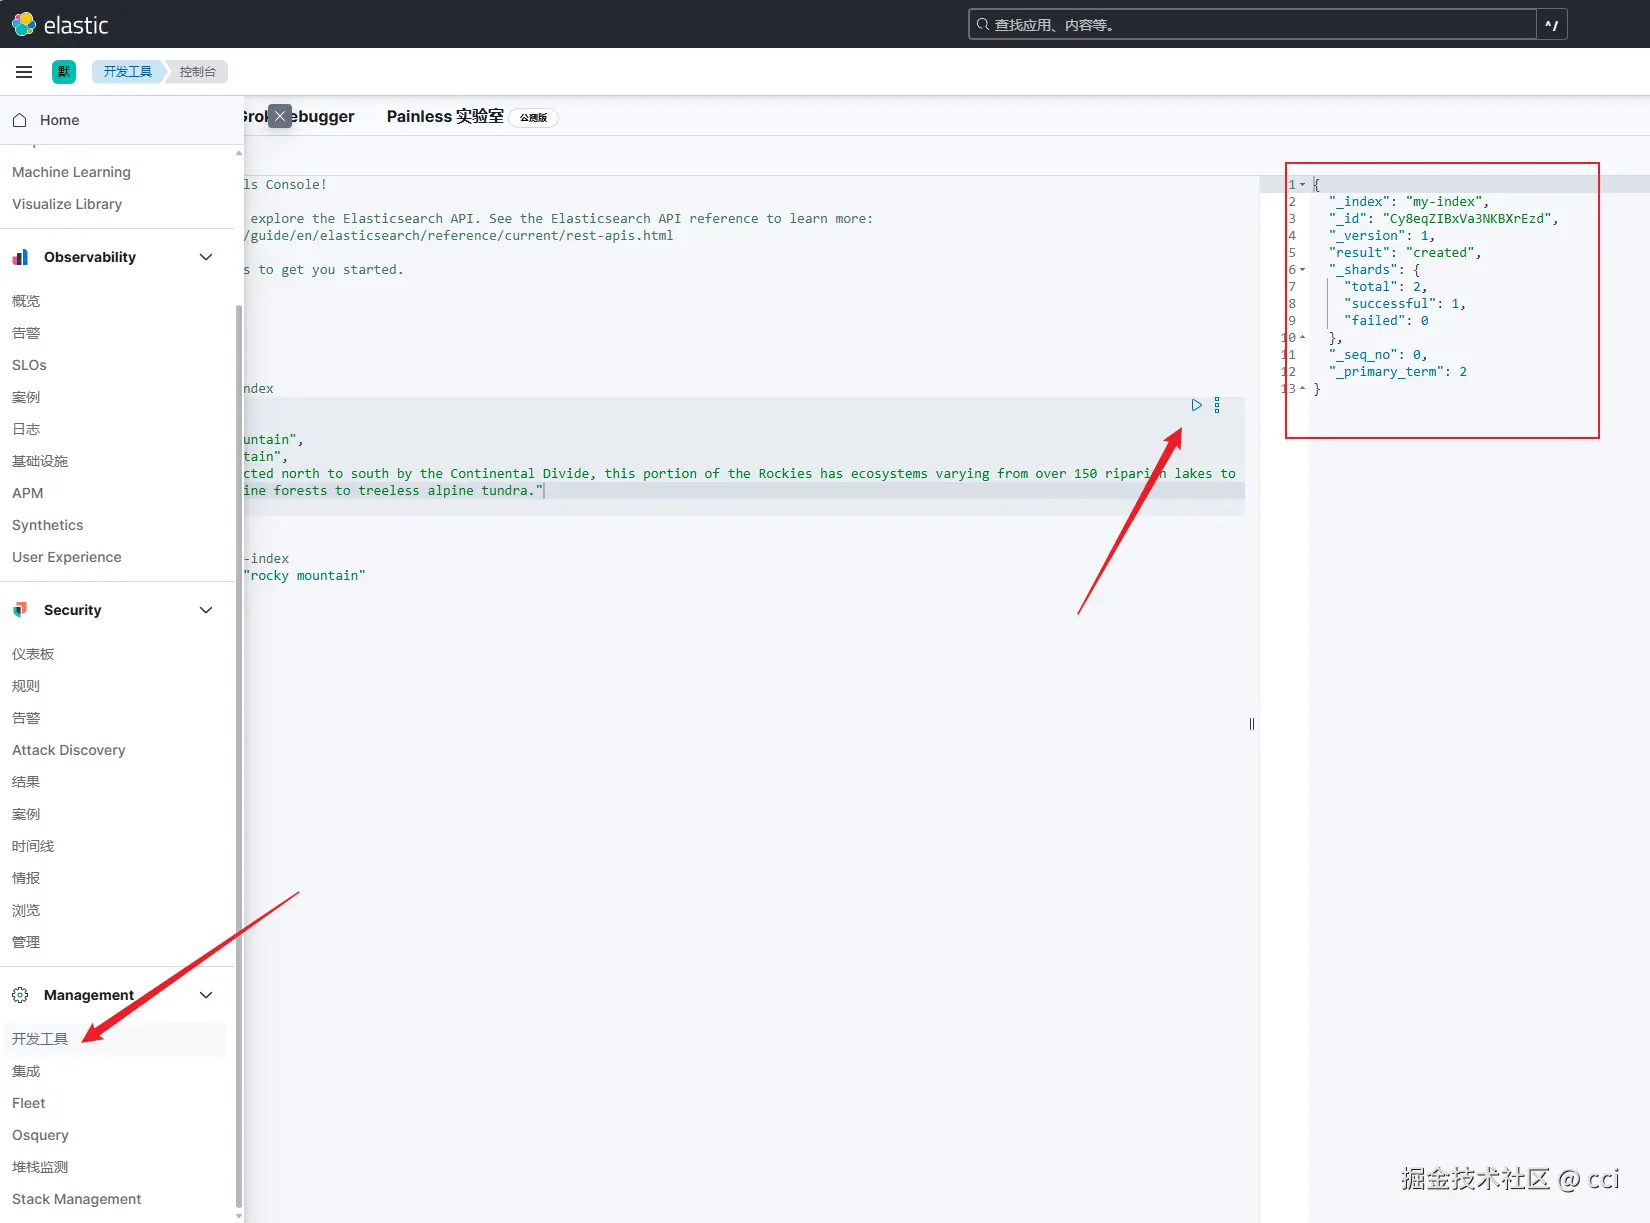The width and height of the screenshot is (1650, 1223).
Task: Open Observability 告警
Action: pyautogui.click(x=26, y=333)
